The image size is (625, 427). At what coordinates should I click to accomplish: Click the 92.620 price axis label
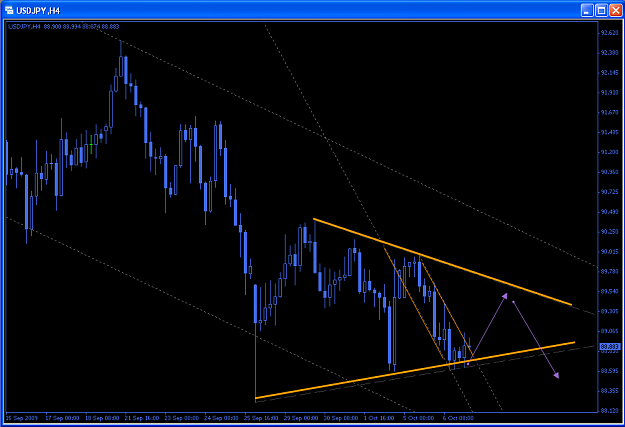(x=610, y=33)
